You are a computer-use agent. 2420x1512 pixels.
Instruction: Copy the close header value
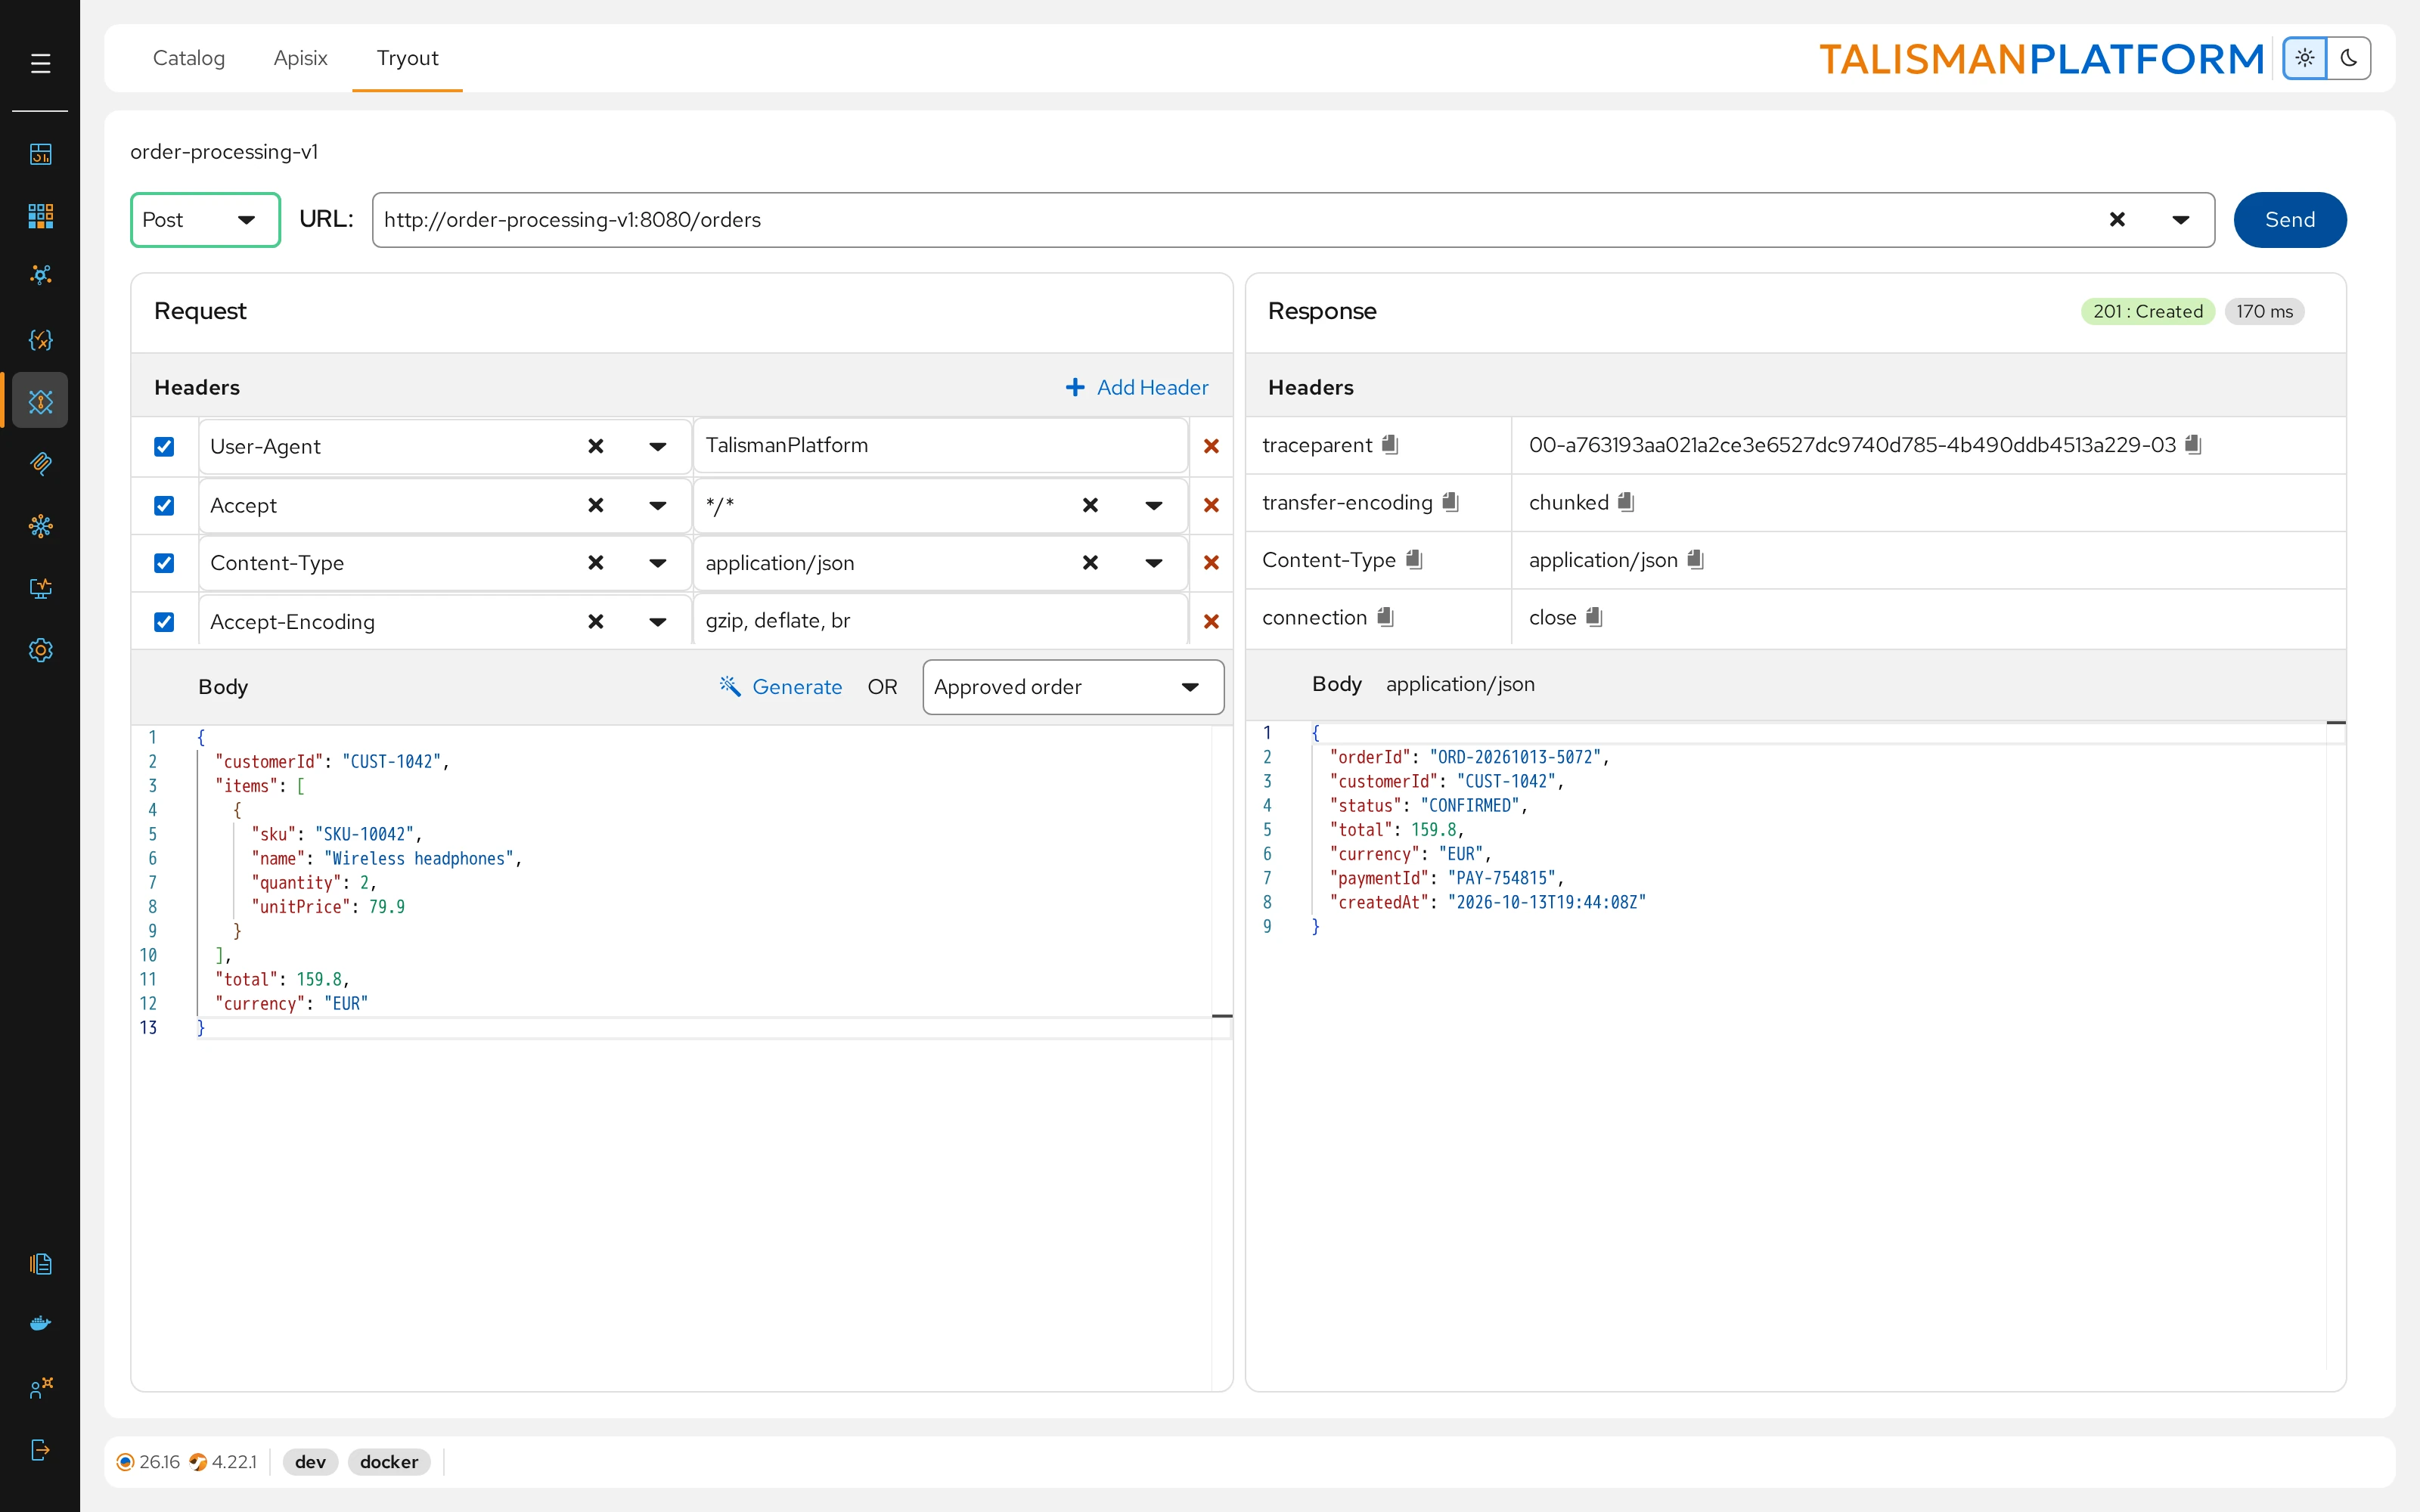1594,617
